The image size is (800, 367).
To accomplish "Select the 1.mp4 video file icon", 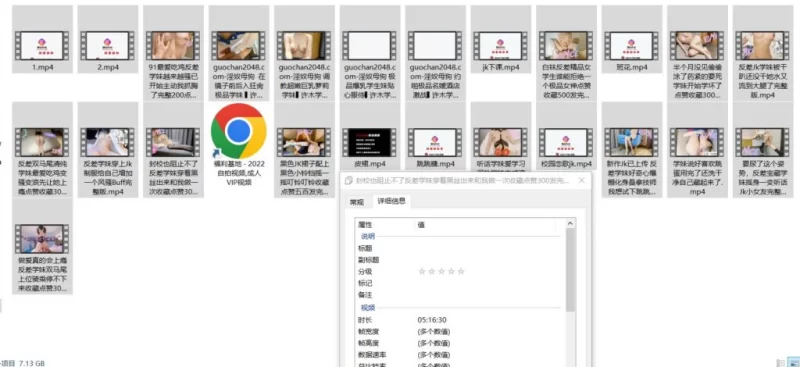I will coord(42,46).
